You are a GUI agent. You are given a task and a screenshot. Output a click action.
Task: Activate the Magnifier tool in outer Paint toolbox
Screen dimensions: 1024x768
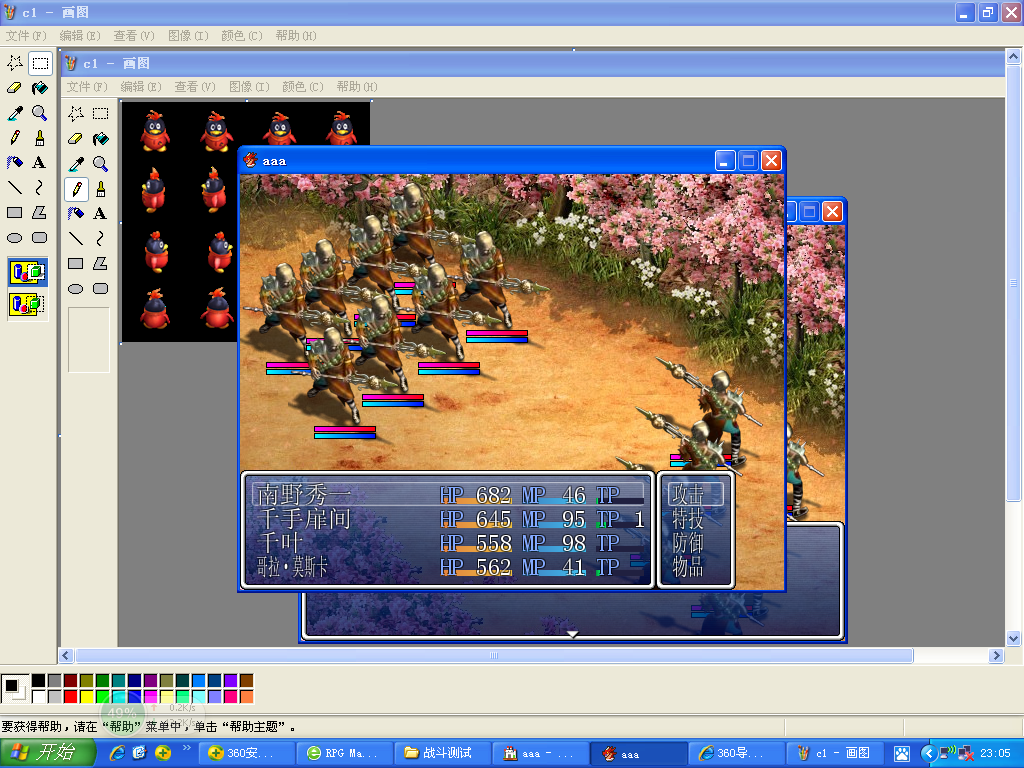tap(40, 113)
